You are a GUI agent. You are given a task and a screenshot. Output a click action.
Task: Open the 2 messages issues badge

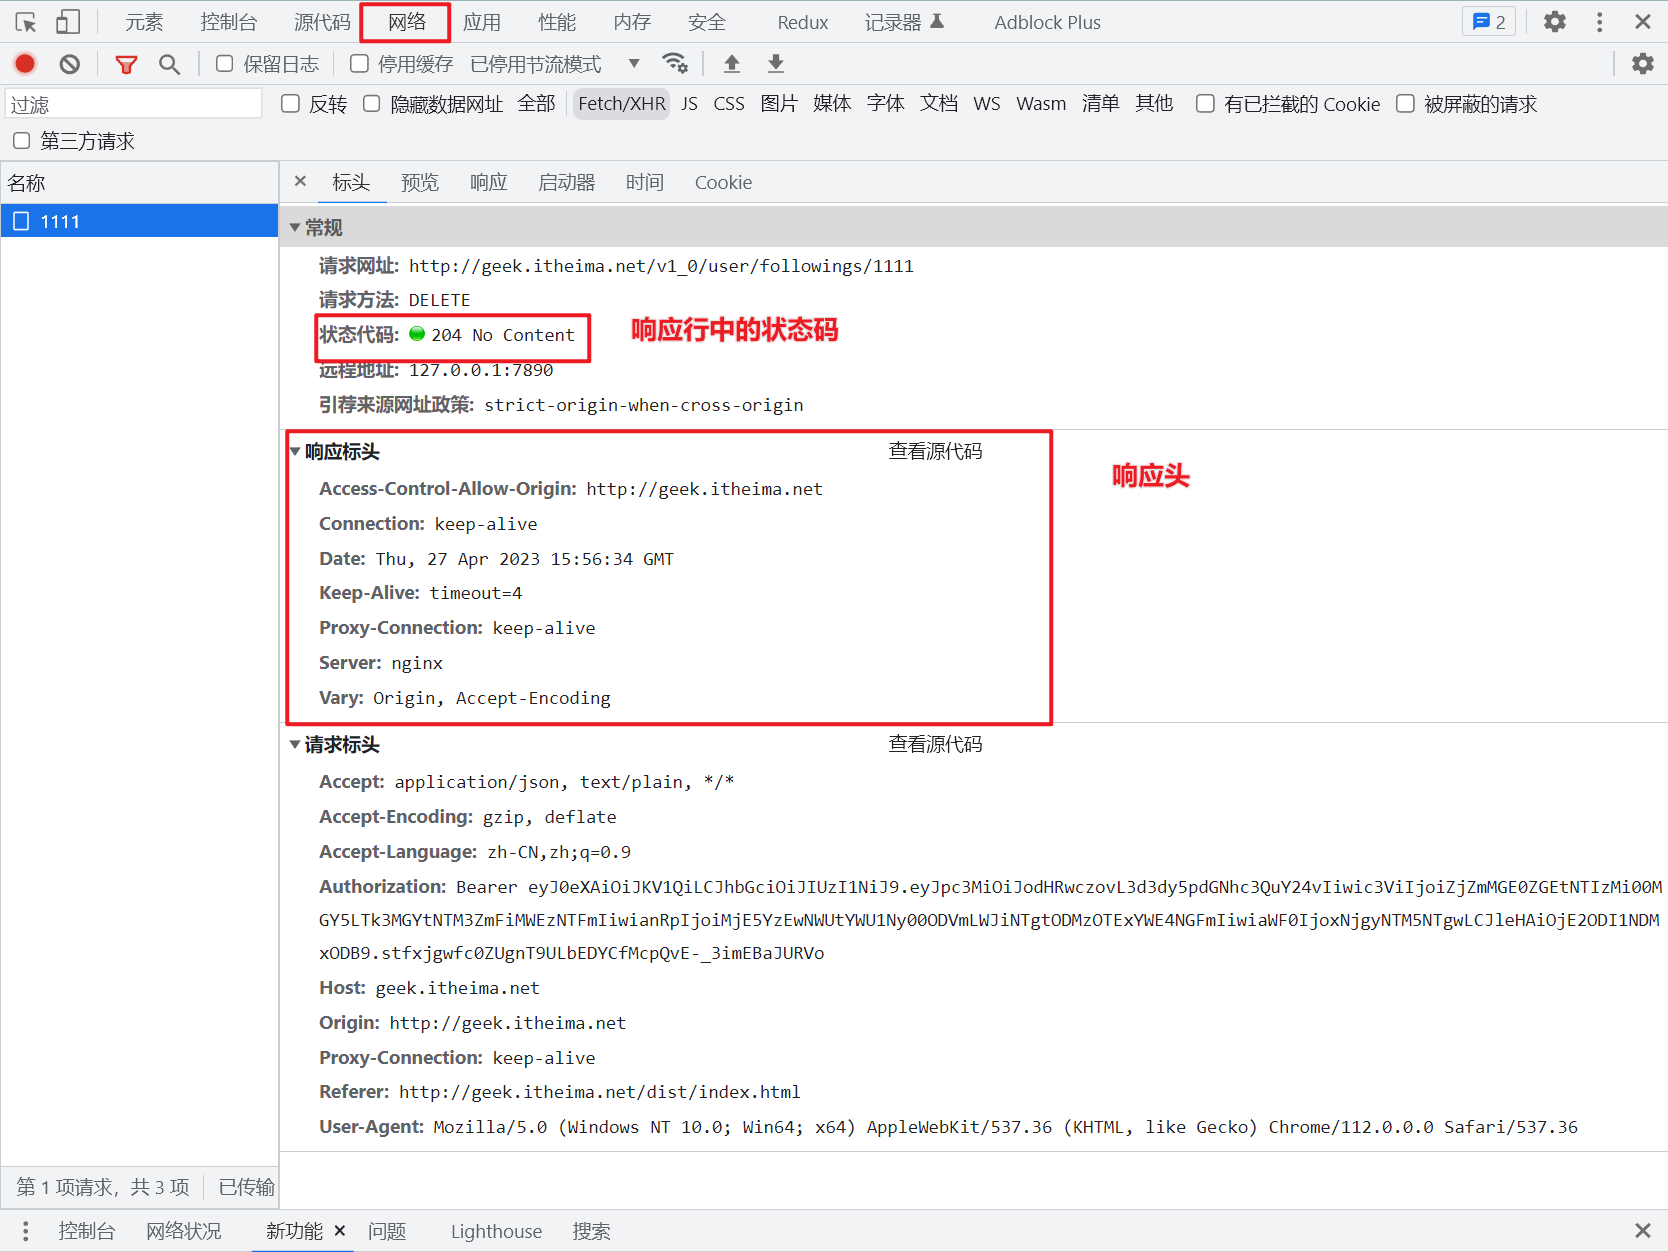pos(1489,22)
